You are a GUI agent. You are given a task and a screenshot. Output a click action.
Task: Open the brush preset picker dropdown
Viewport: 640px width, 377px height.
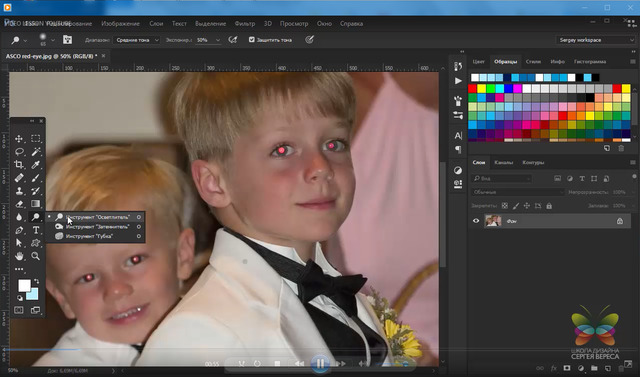click(x=53, y=40)
